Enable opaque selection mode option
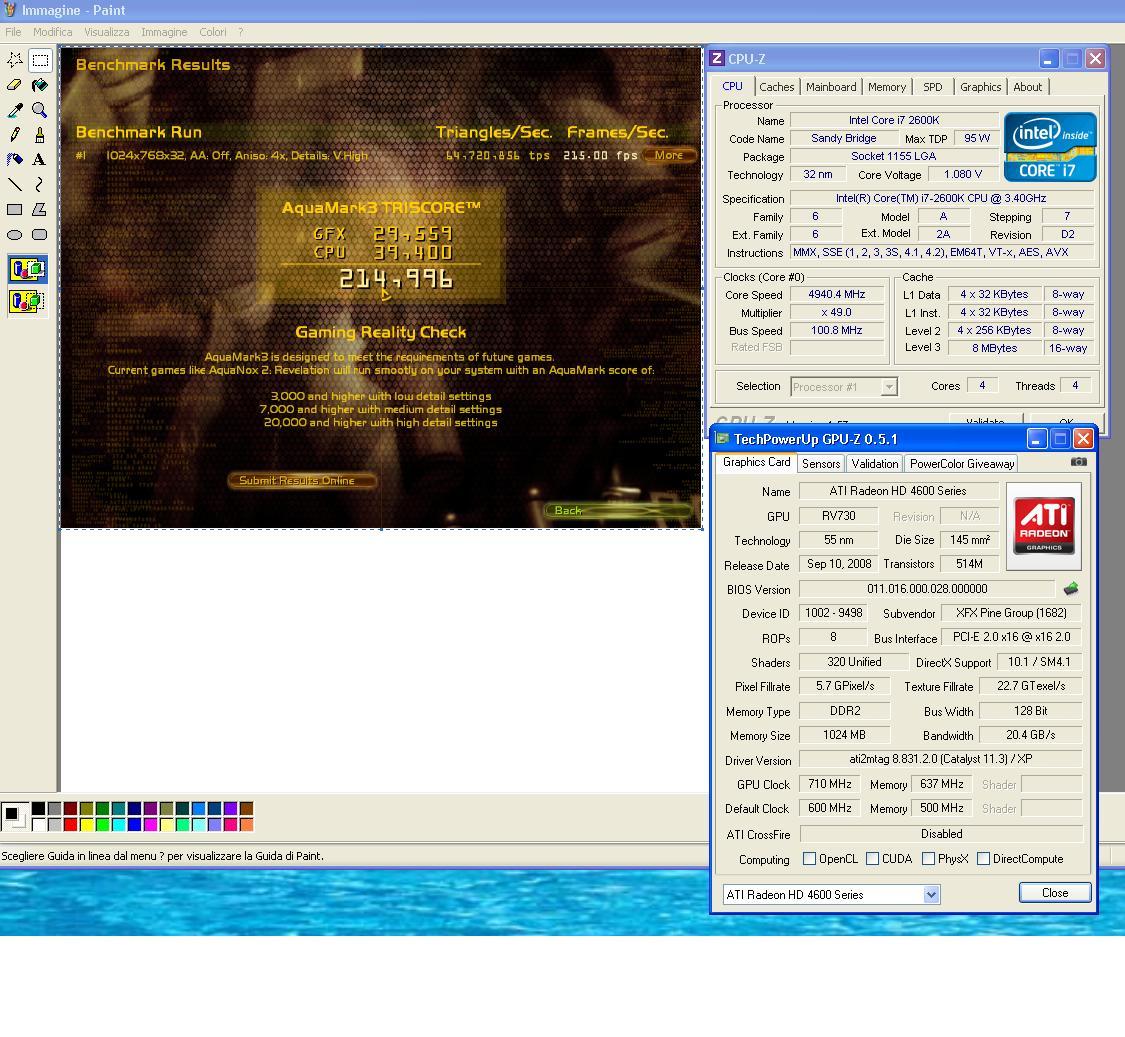 coord(27,270)
